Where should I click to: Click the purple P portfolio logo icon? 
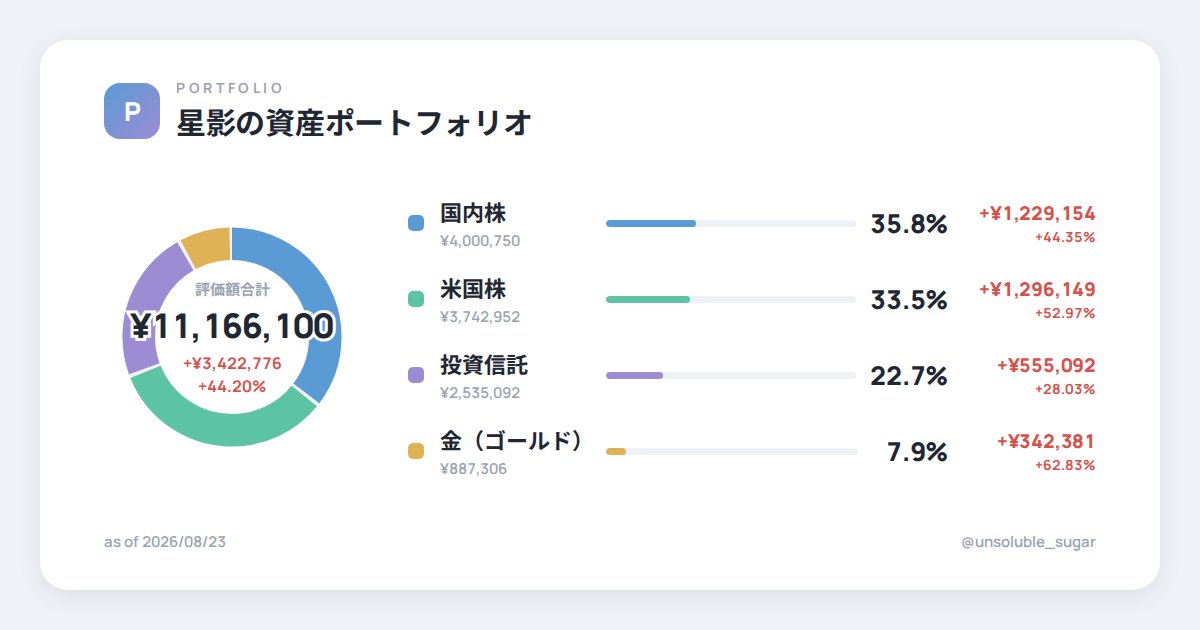pos(132,111)
